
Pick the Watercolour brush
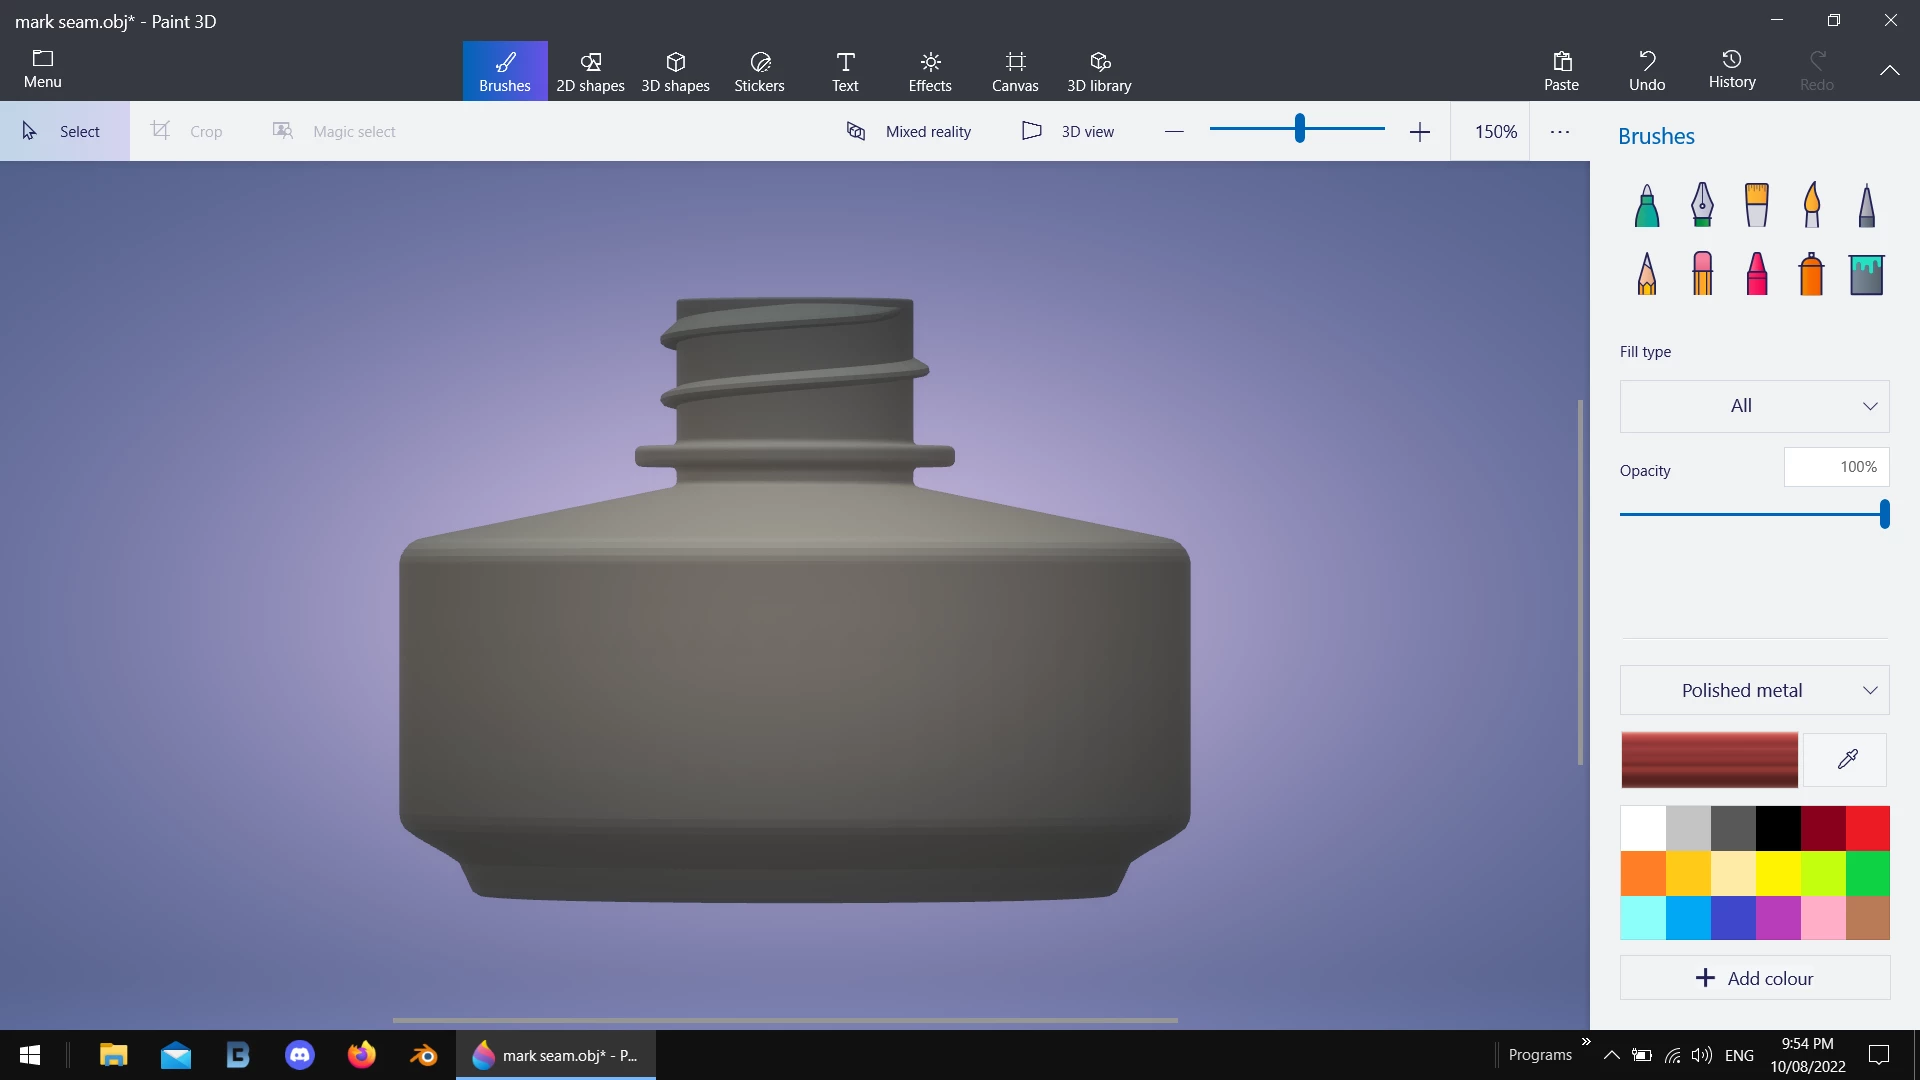coord(1811,206)
